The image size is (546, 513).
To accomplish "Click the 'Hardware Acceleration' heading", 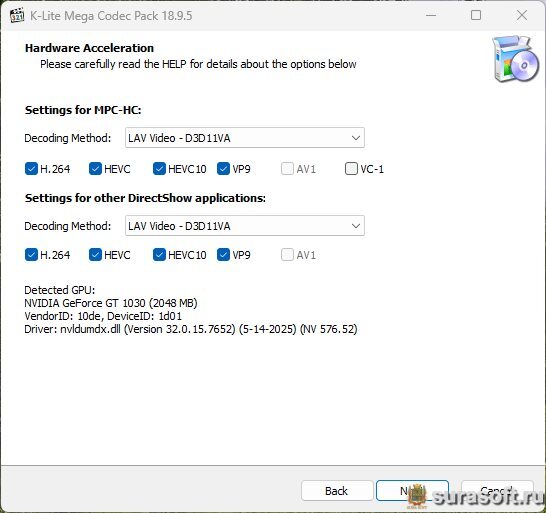I will tap(89, 48).
